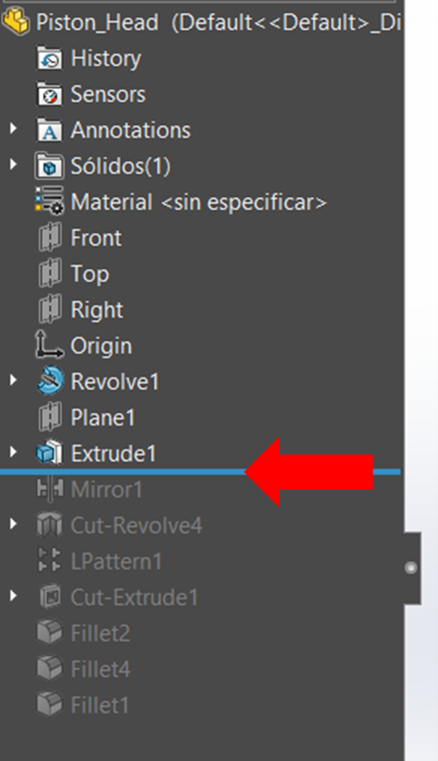Expand the Sólidos(1) folder
Viewport: 438px width, 761px height.
coord(14,165)
